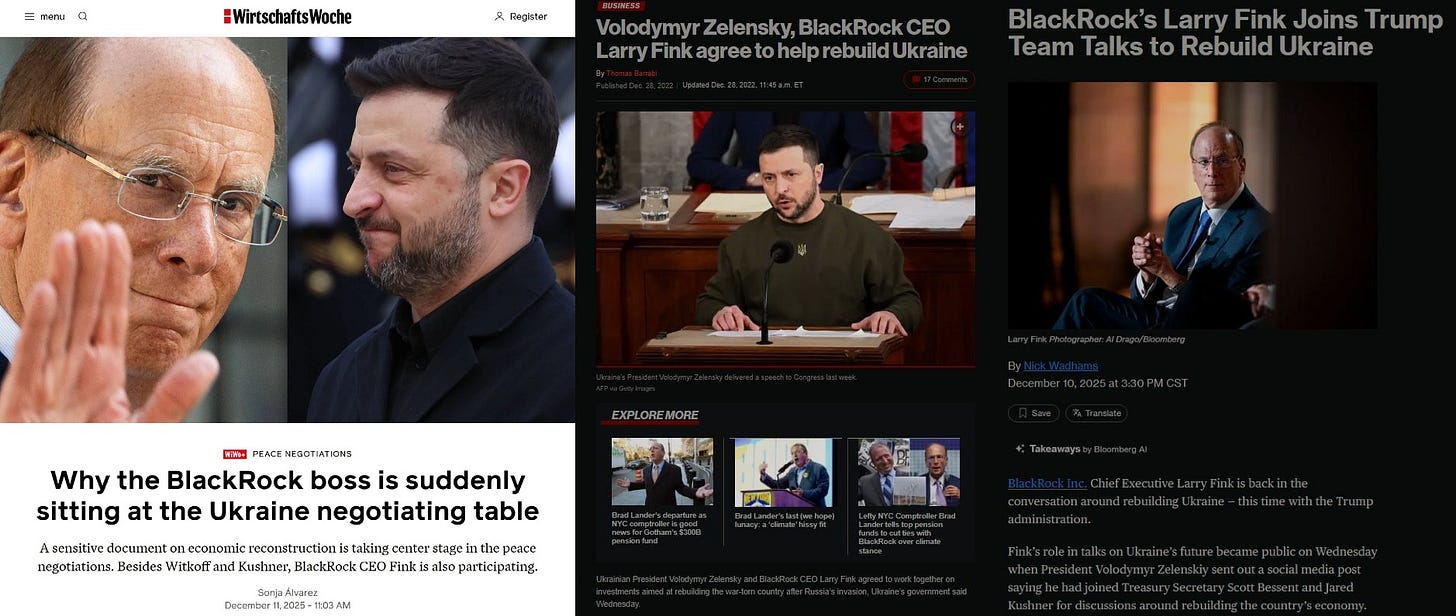The image size is (1456, 616).
Task: Click the search magnifier icon
Action: click(x=83, y=16)
